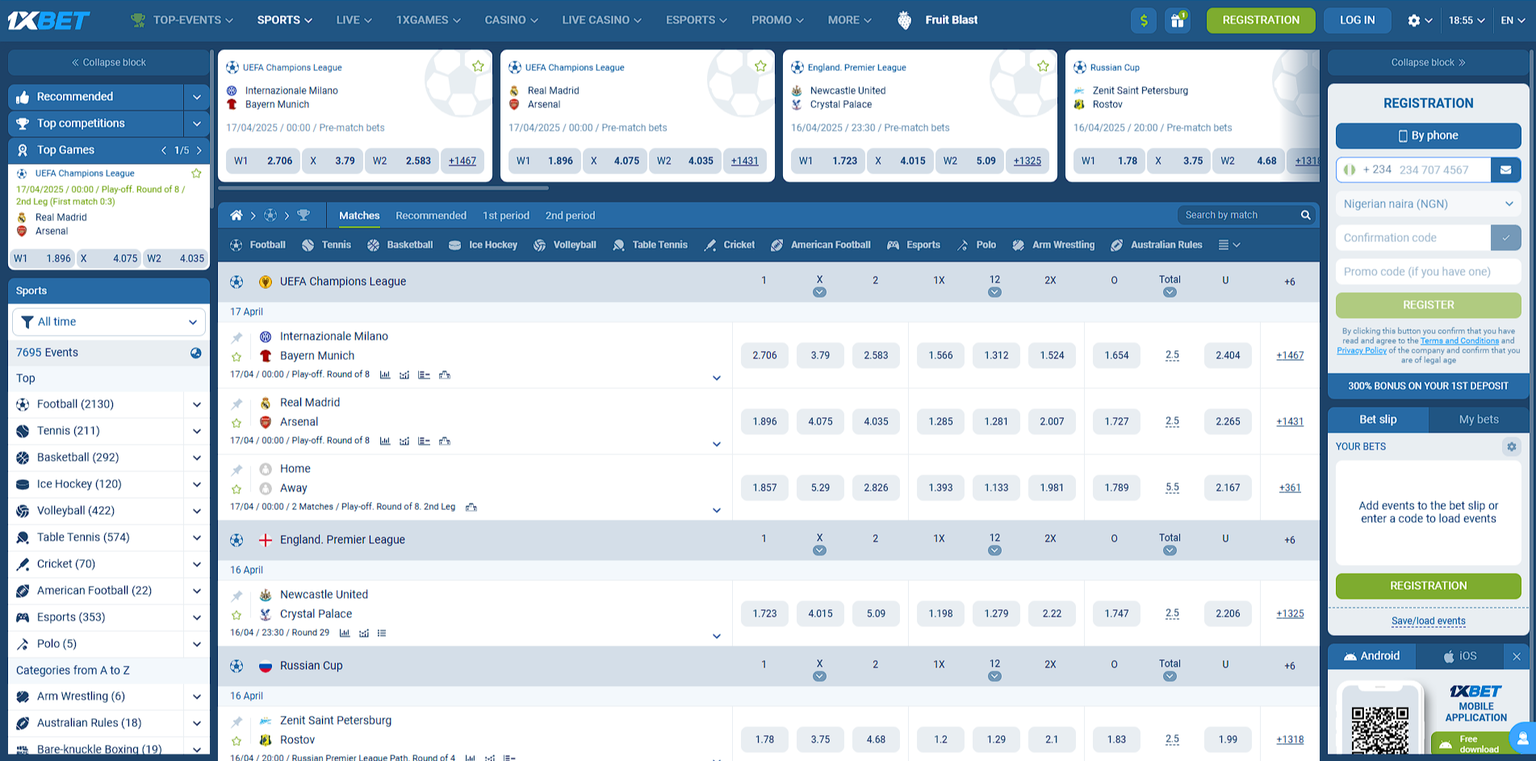The width and height of the screenshot is (1536, 761).
Task: Toggle favorite star for Zenit vs Rostov row
Action: [237, 741]
